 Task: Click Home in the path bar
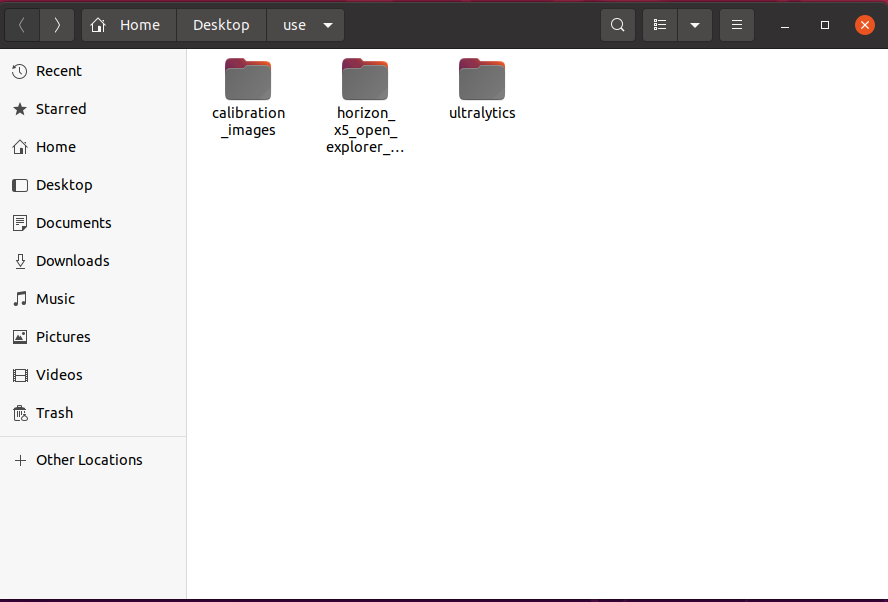coord(129,25)
